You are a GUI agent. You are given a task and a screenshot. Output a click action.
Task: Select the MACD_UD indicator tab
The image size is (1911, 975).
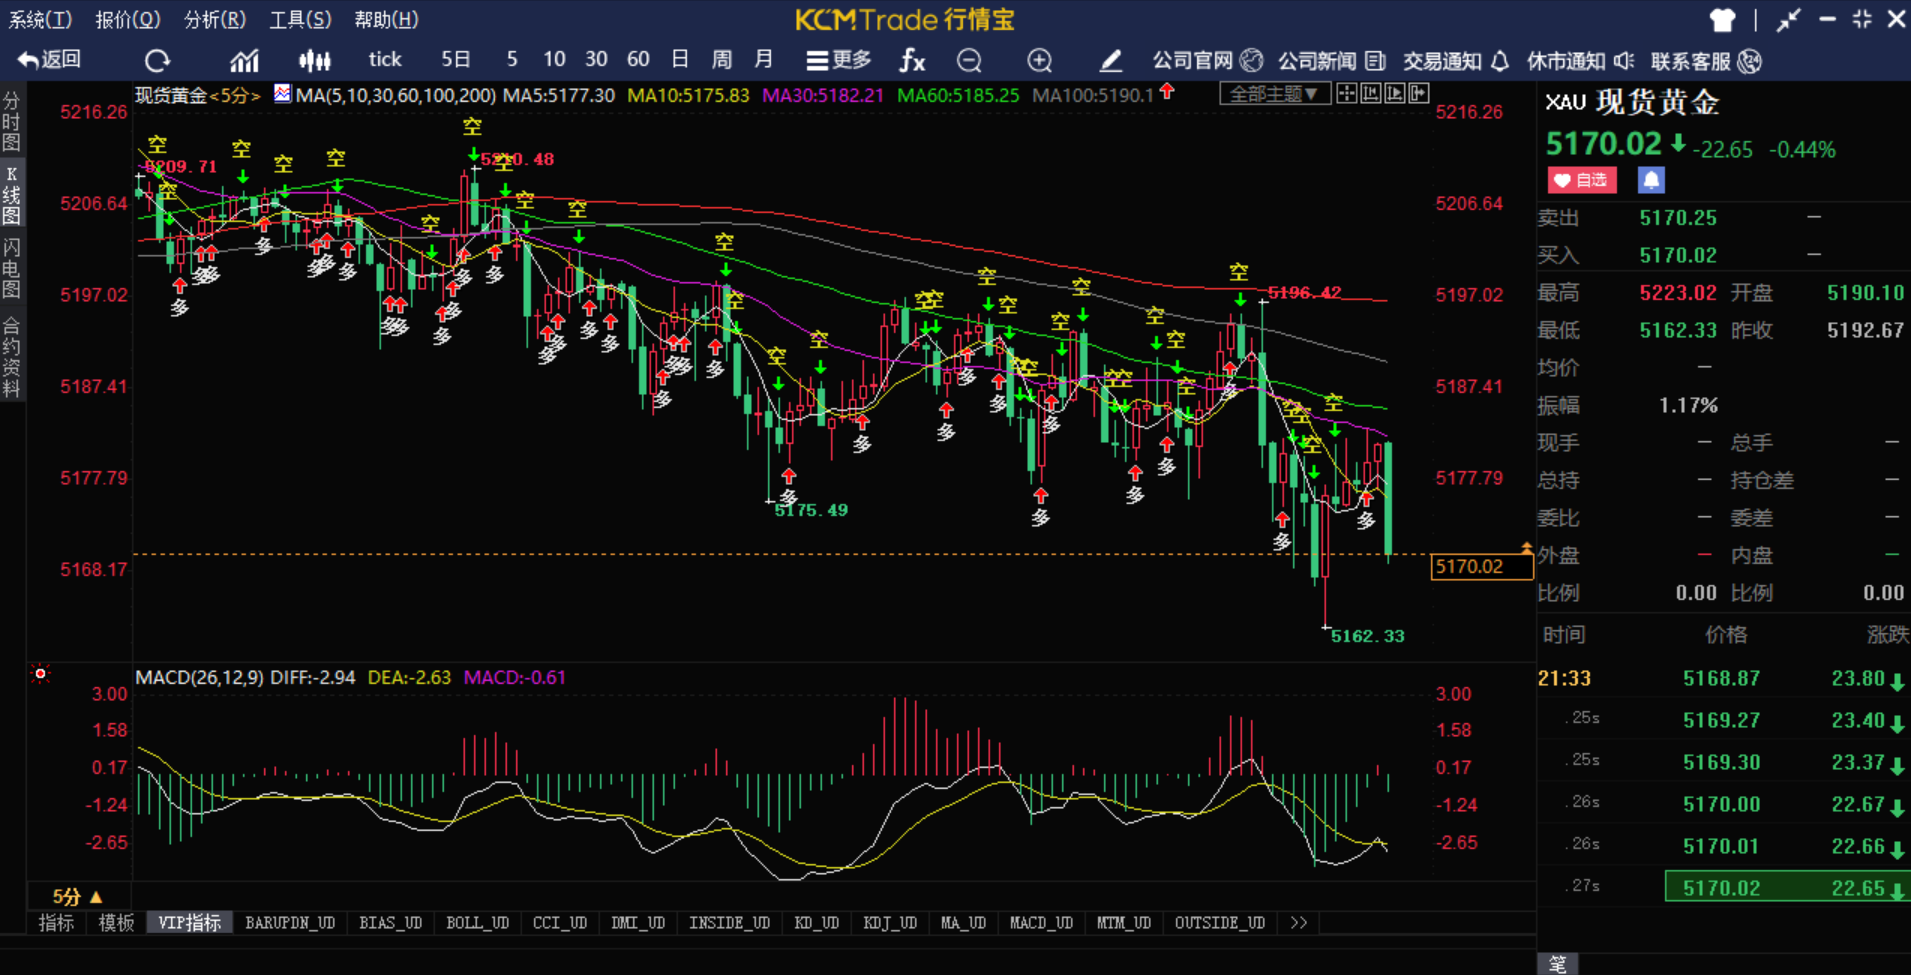tap(1041, 923)
